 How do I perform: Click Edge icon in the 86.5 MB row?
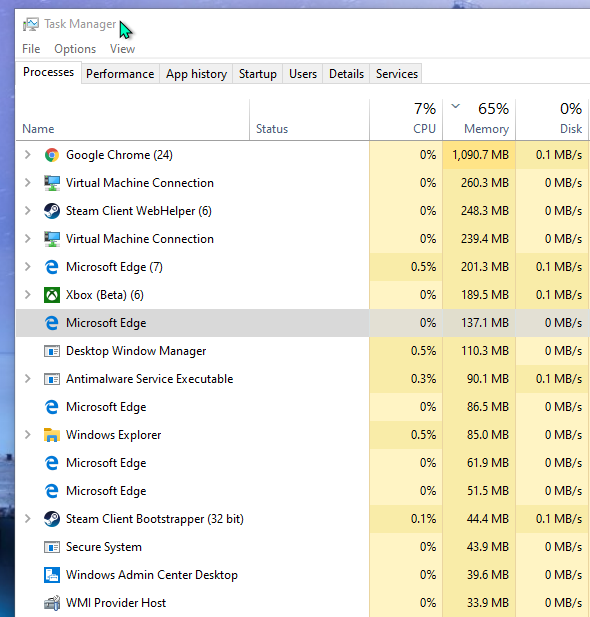tap(52, 406)
